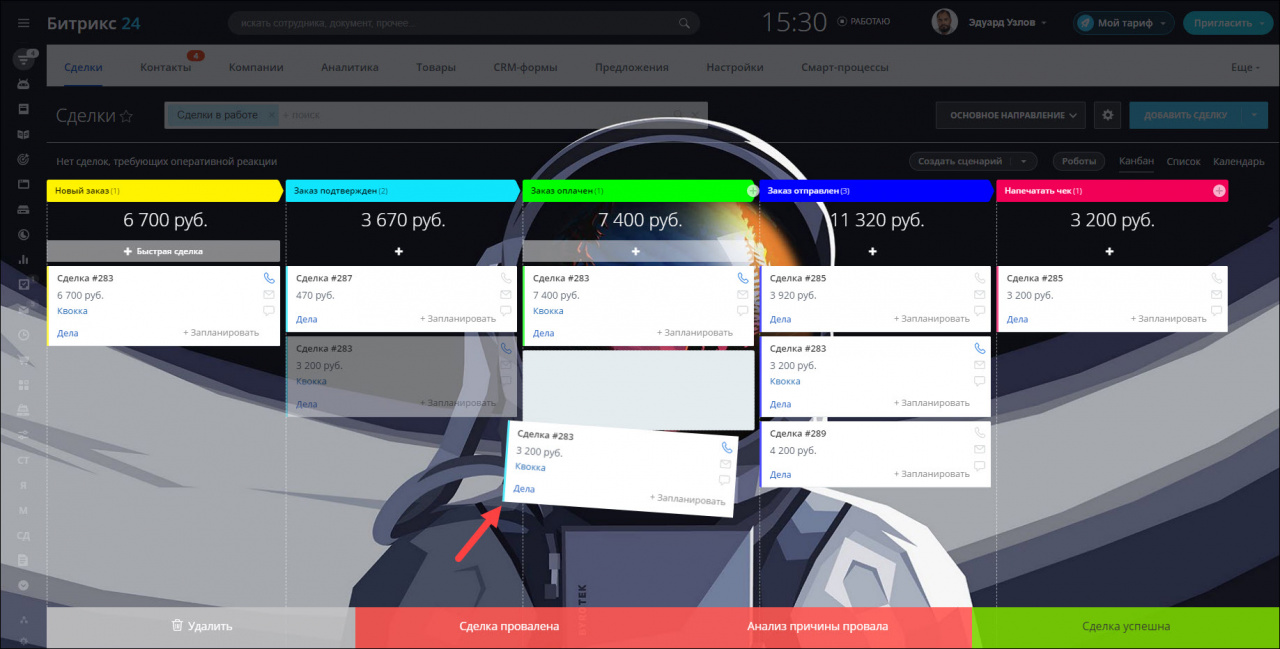Click the Сделка успешна drop zone
This screenshot has height=649, width=1280.
pos(1126,627)
